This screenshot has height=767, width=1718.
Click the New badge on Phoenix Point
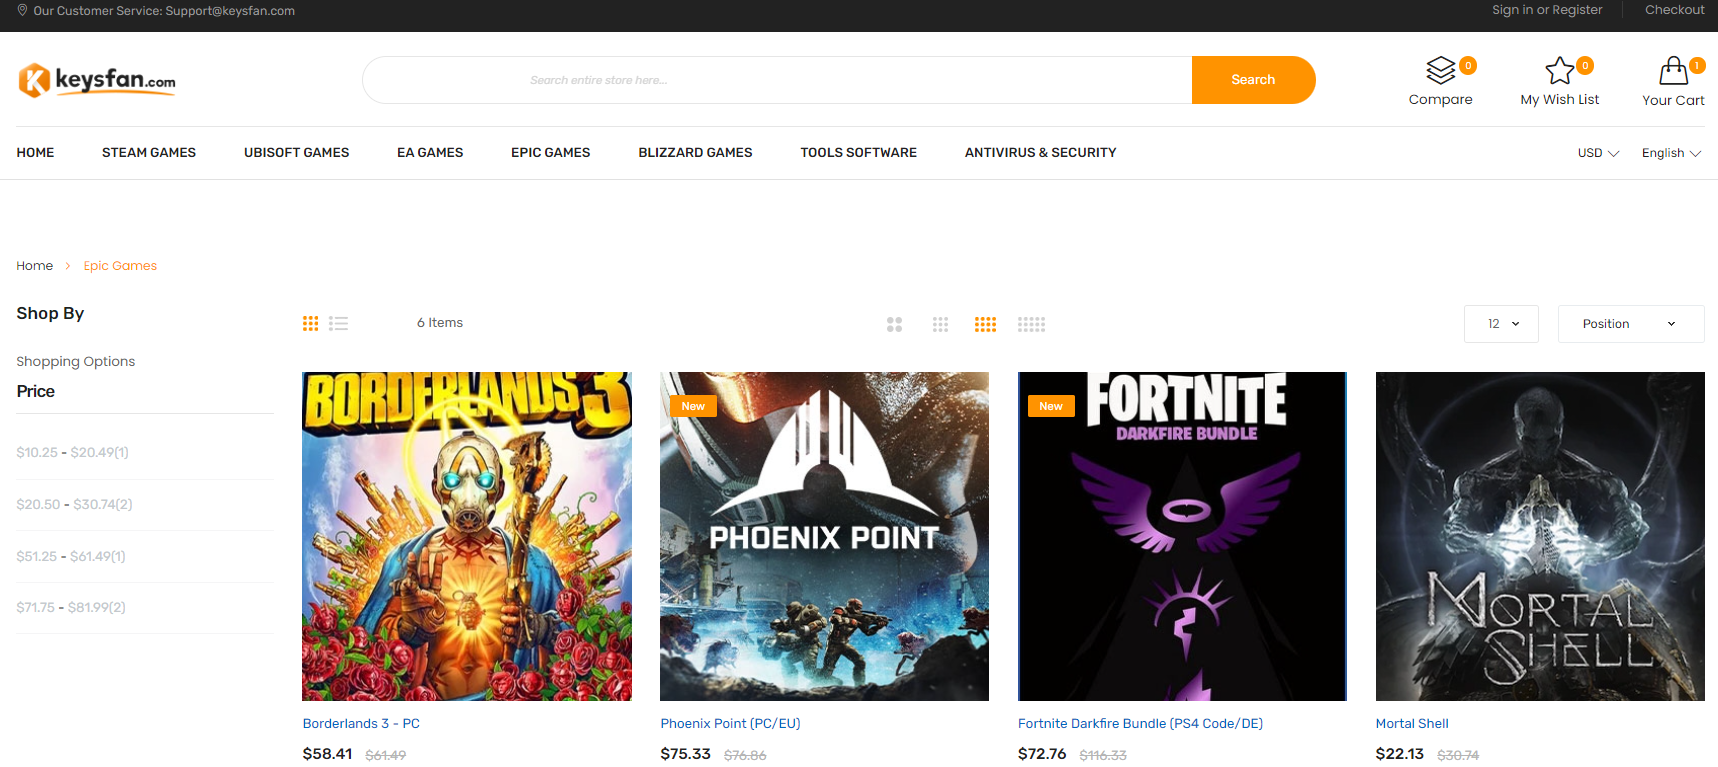693,406
